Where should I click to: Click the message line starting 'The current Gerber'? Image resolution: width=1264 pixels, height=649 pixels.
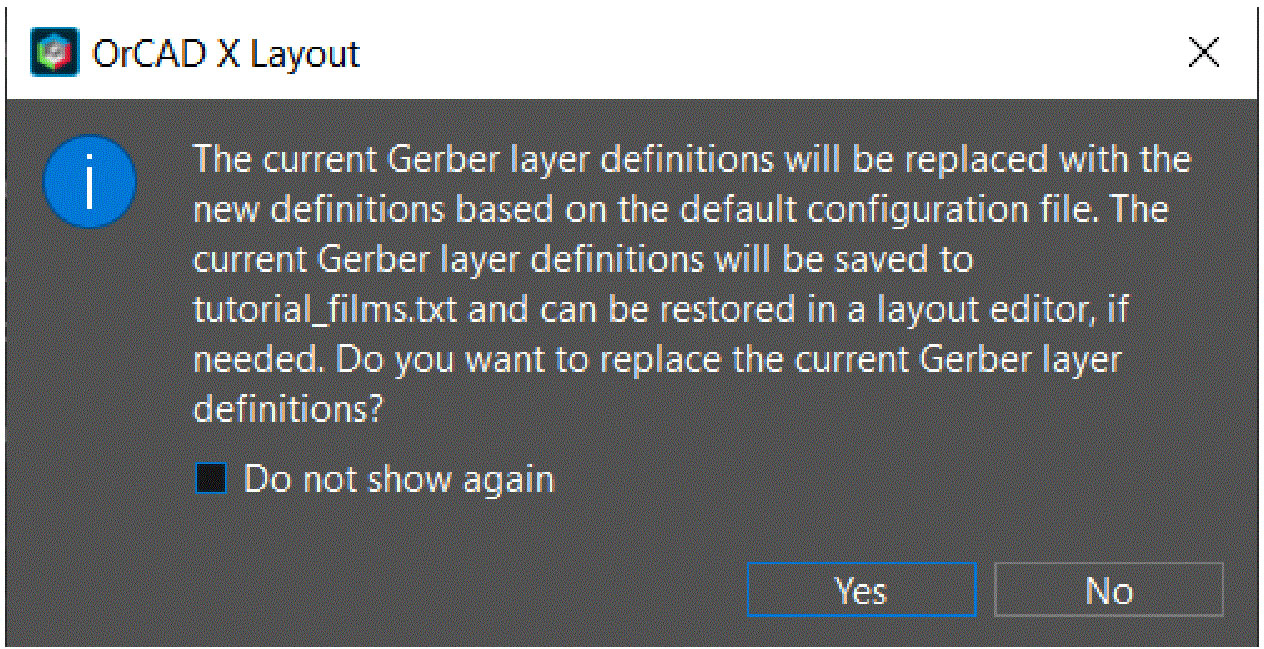[x=692, y=160]
